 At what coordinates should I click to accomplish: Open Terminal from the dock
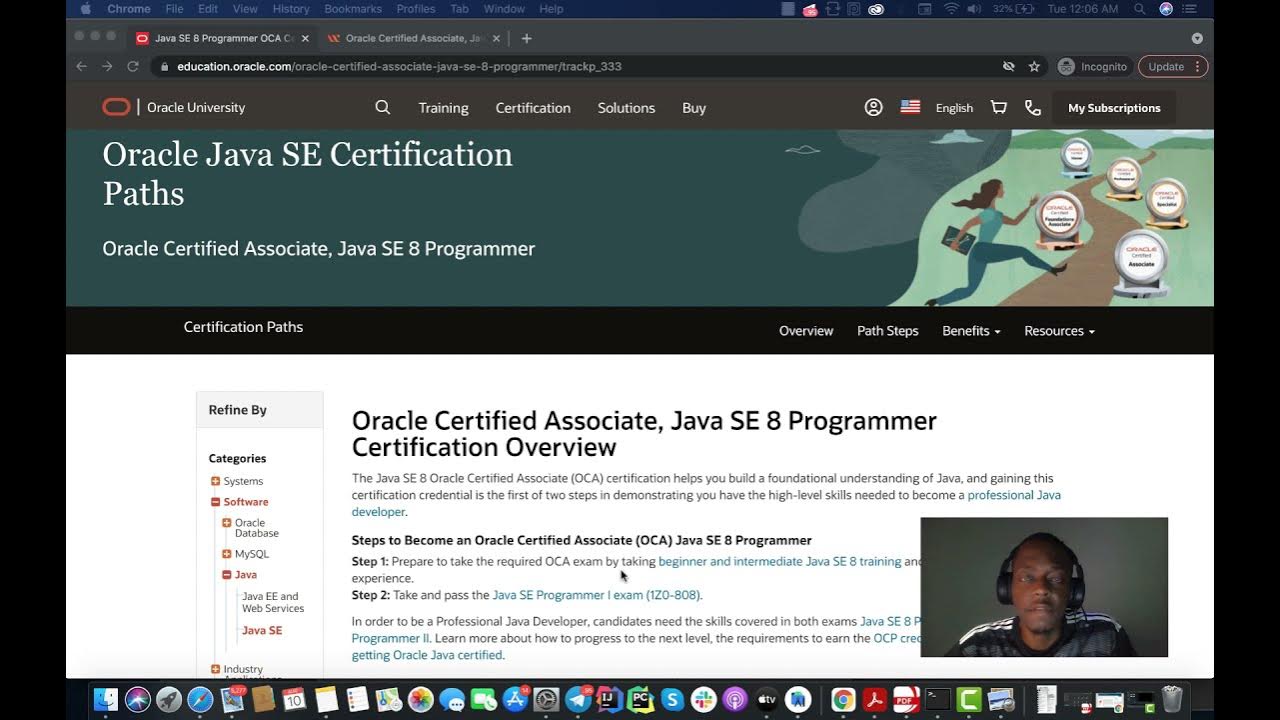pos(937,700)
